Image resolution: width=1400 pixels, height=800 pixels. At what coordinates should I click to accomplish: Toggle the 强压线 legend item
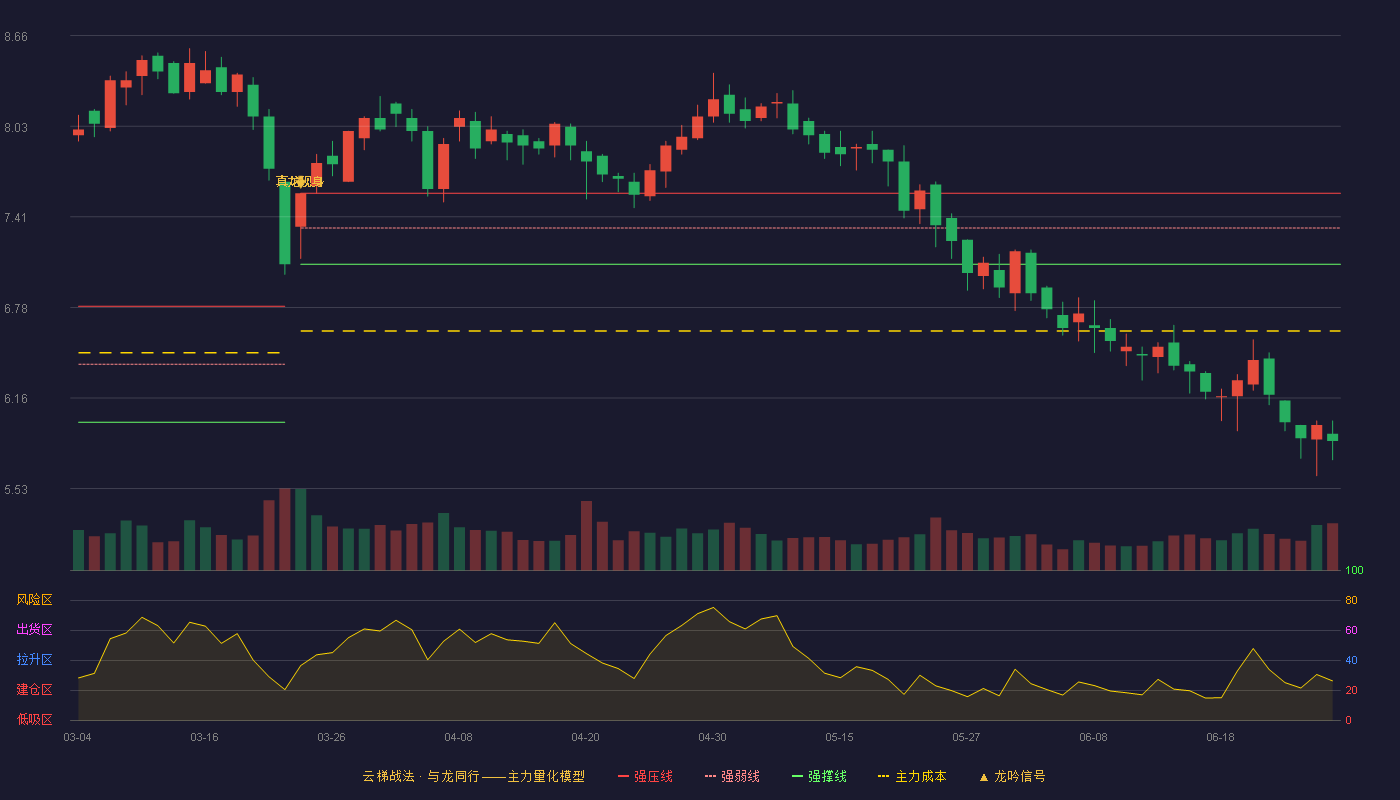point(645,776)
